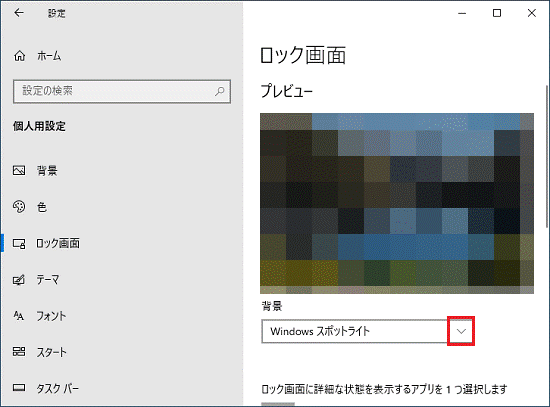Viewport: 550px width, 407px height.
Task: Minimize the 設定 window
Action: pyautogui.click(x=462, y=13)
